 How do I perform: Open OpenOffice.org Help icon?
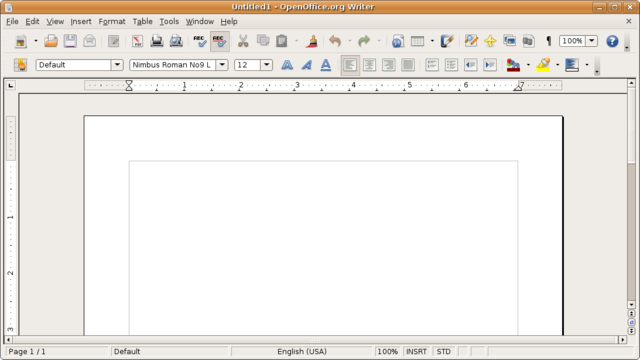coord(612,41)
